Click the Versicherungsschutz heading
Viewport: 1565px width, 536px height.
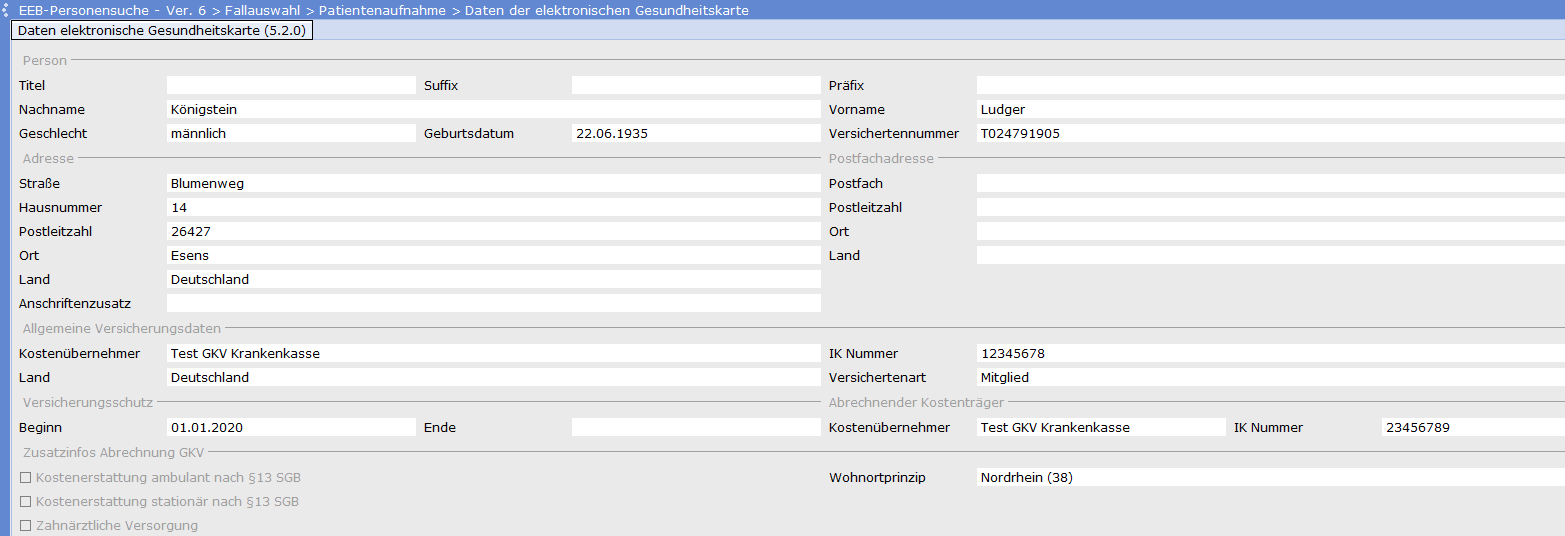88,403
